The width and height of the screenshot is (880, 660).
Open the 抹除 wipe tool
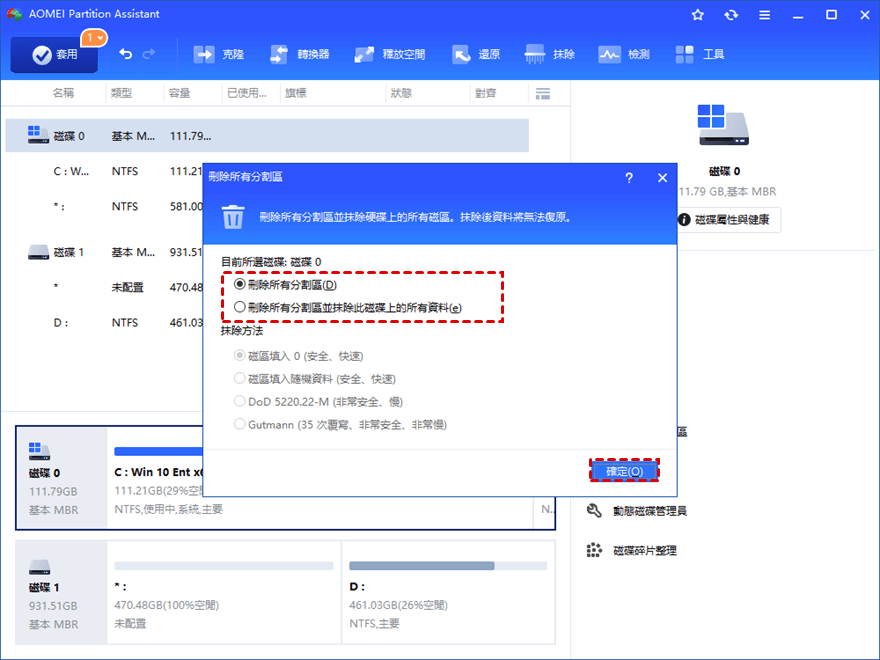(549, 54)
